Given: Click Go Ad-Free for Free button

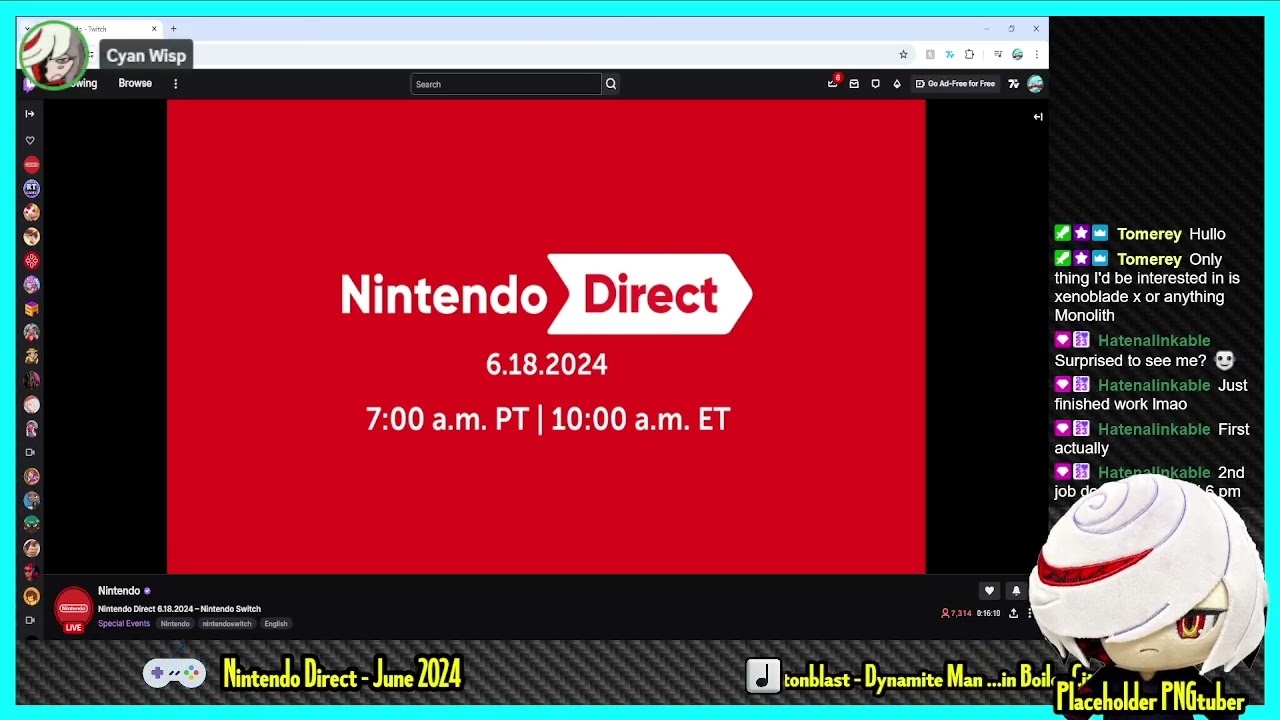Looking at the screenshot, I should tap(955, 84).
